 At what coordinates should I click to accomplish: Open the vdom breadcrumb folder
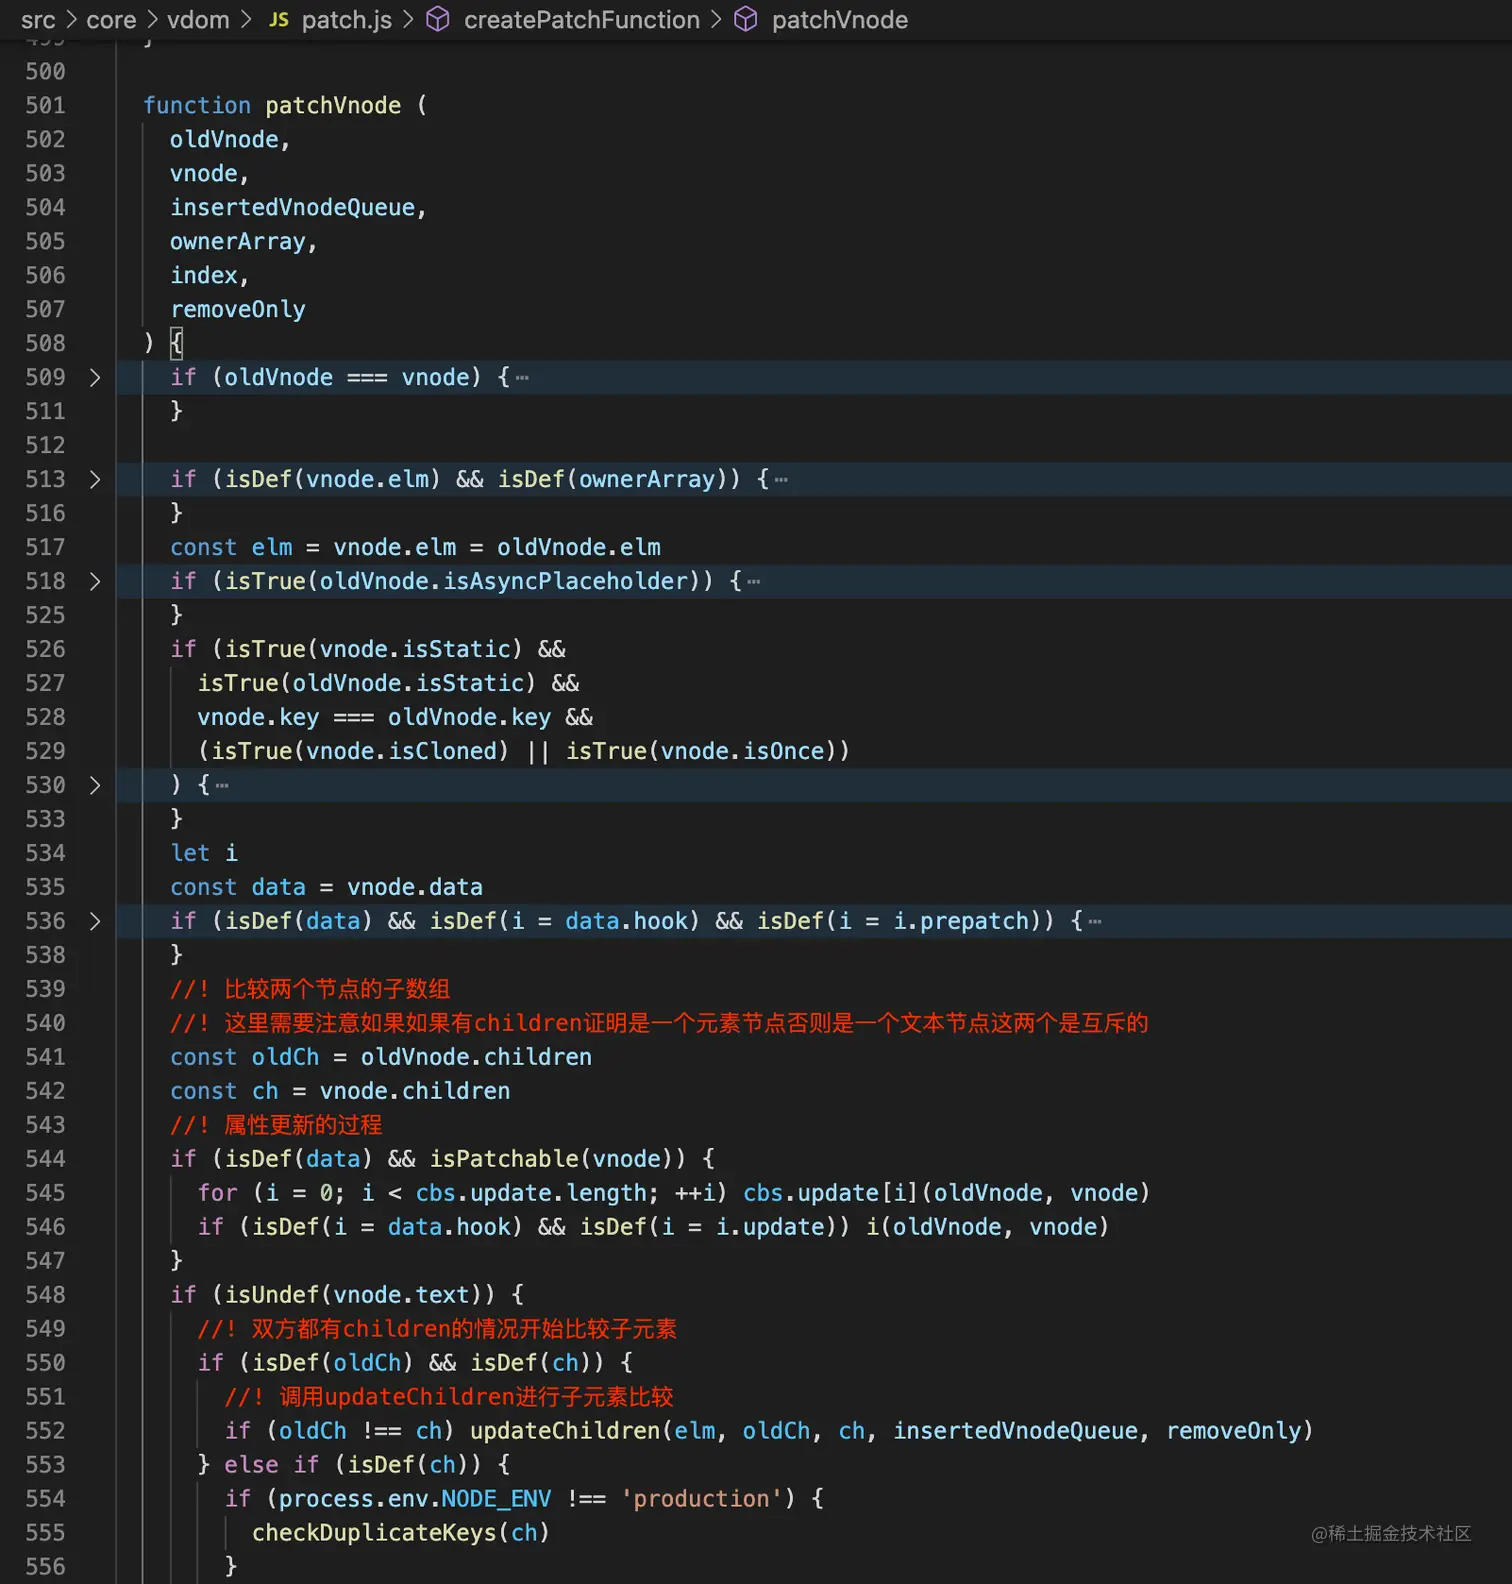pyautogui.click(x=198, y=20)
